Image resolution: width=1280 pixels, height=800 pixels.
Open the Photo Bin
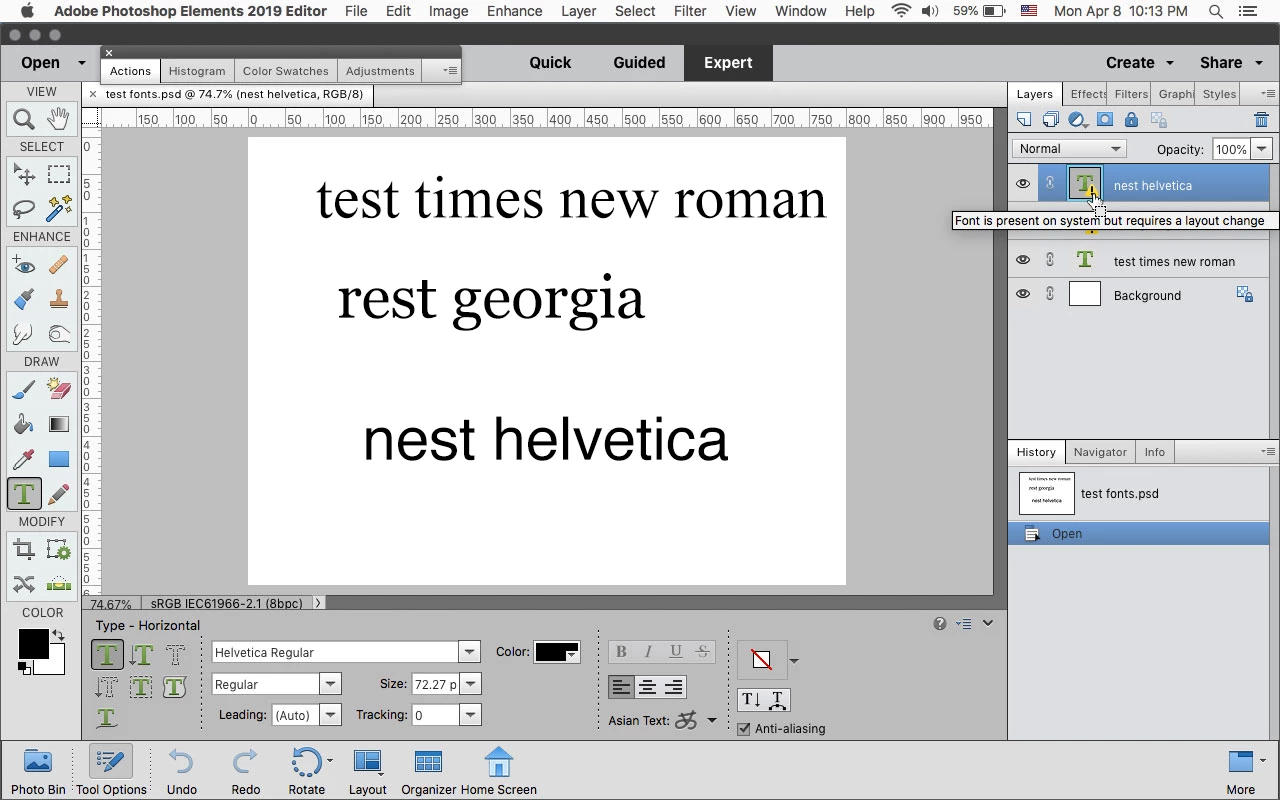[x=38, y=771]
